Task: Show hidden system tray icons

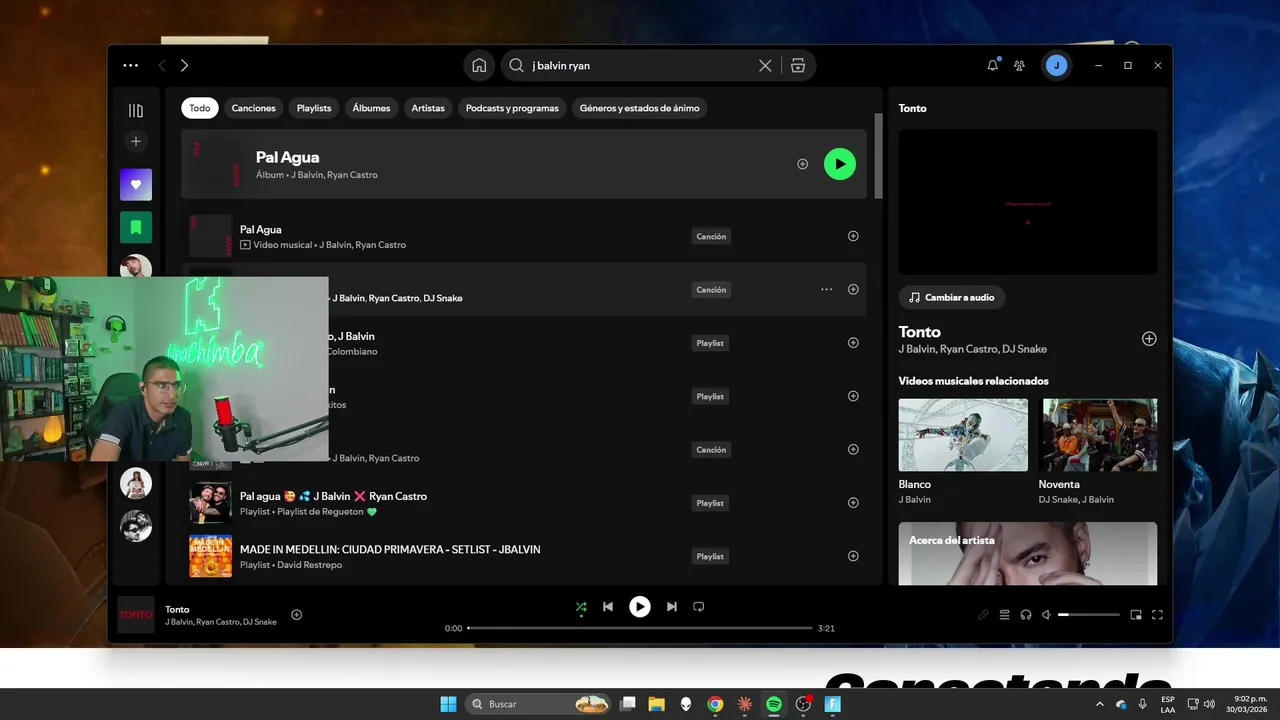Action: 1099,704
